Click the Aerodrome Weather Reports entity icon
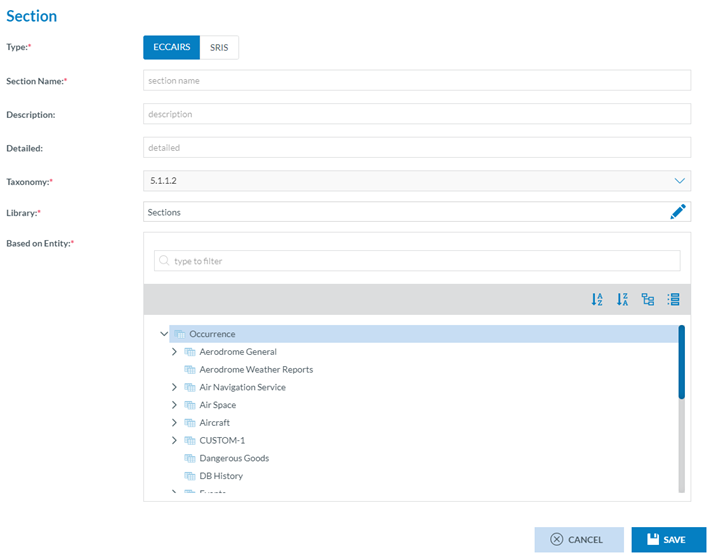The height and width of the screenshot is (555, 709). pos(189,370)
